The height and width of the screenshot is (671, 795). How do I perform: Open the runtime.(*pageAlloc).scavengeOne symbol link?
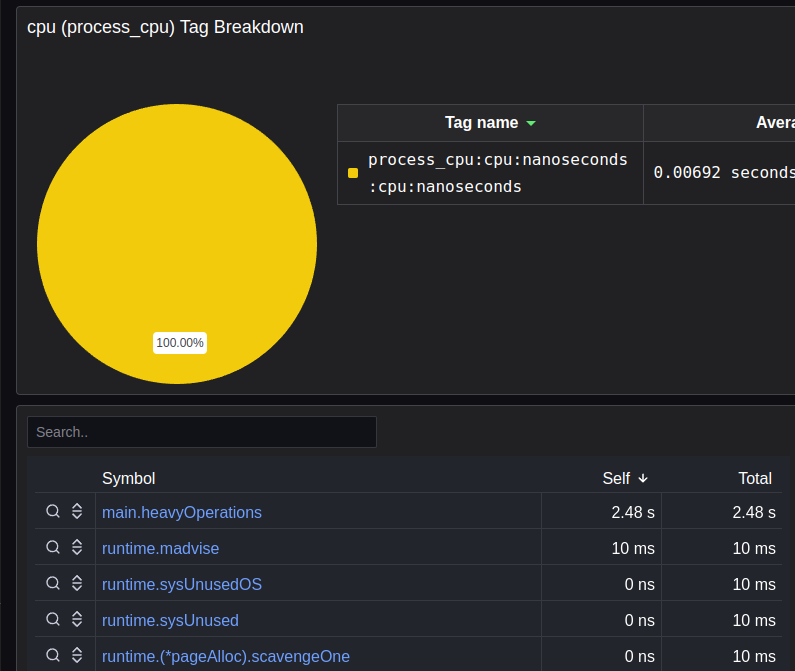click(x=226, y=656)
